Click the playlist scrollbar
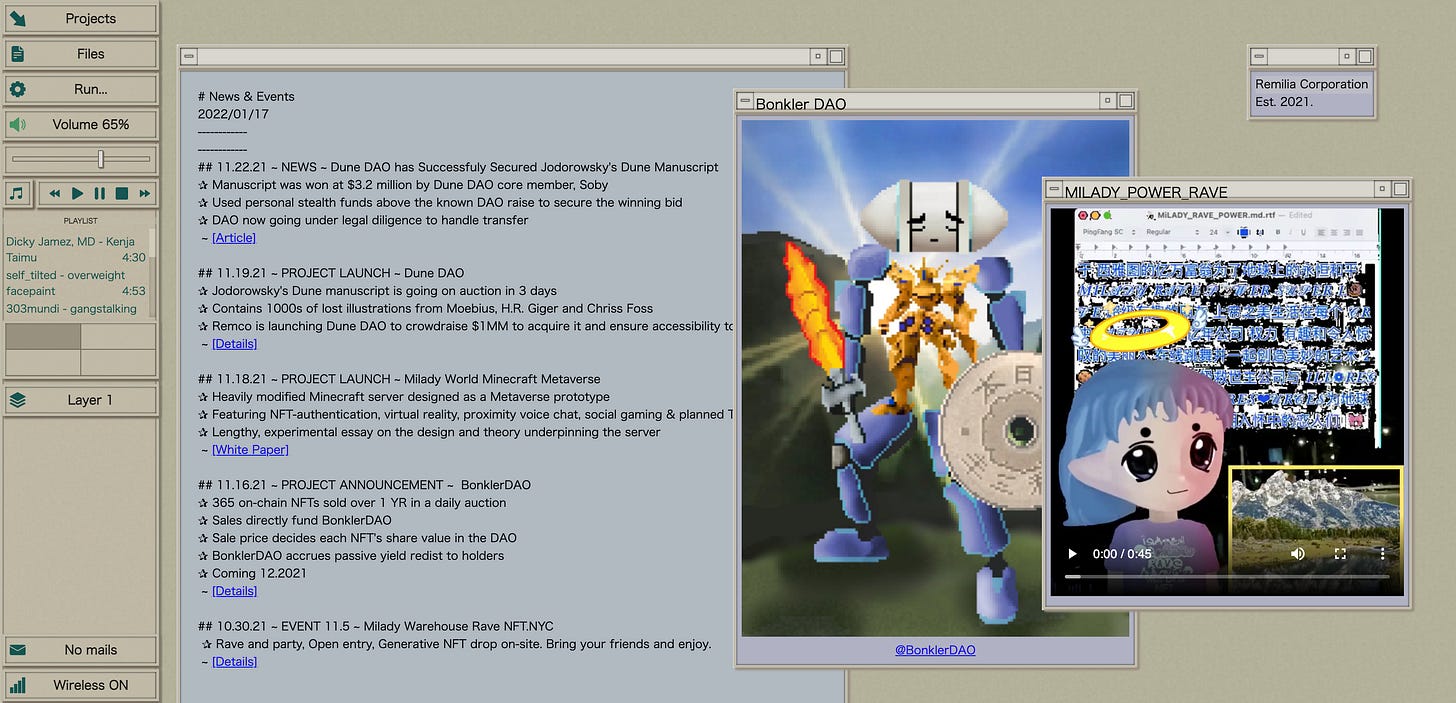The image size is (1456, 703). [153, 272]
